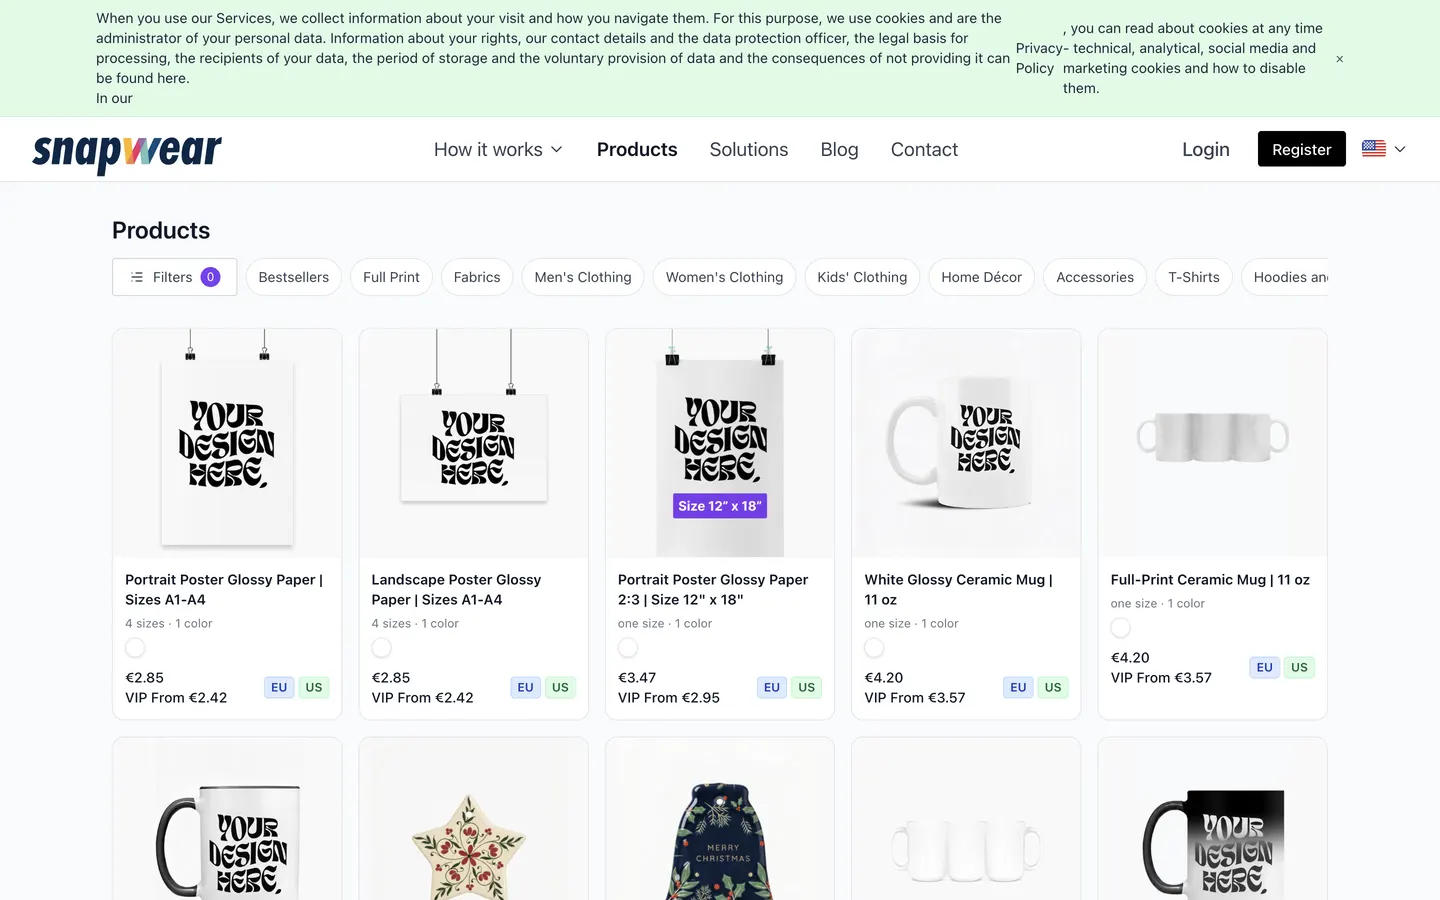
Task: Open the White Glossy Ceramic Mug image
Action: (966, 443)
